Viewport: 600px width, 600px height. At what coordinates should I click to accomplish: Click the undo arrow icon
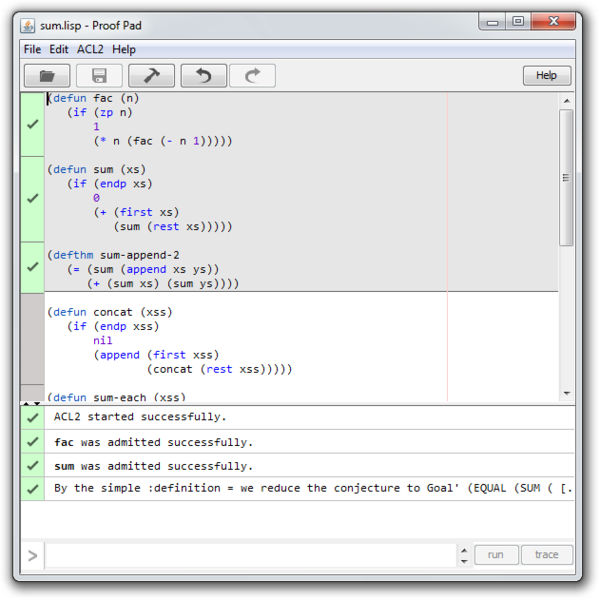203,76
